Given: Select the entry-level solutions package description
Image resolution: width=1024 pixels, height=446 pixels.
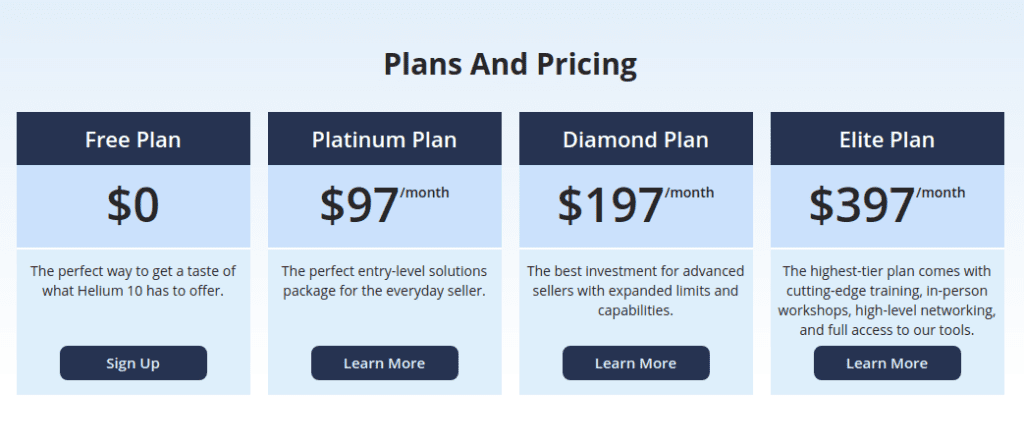Looking at the screenshot, I should coord(385,281).
